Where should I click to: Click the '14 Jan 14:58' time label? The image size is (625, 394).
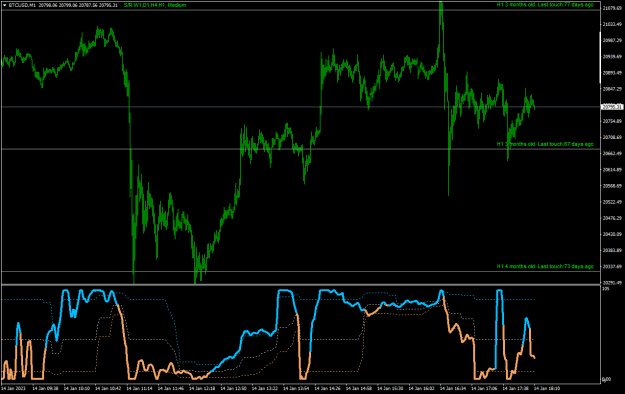coord(359,388)
